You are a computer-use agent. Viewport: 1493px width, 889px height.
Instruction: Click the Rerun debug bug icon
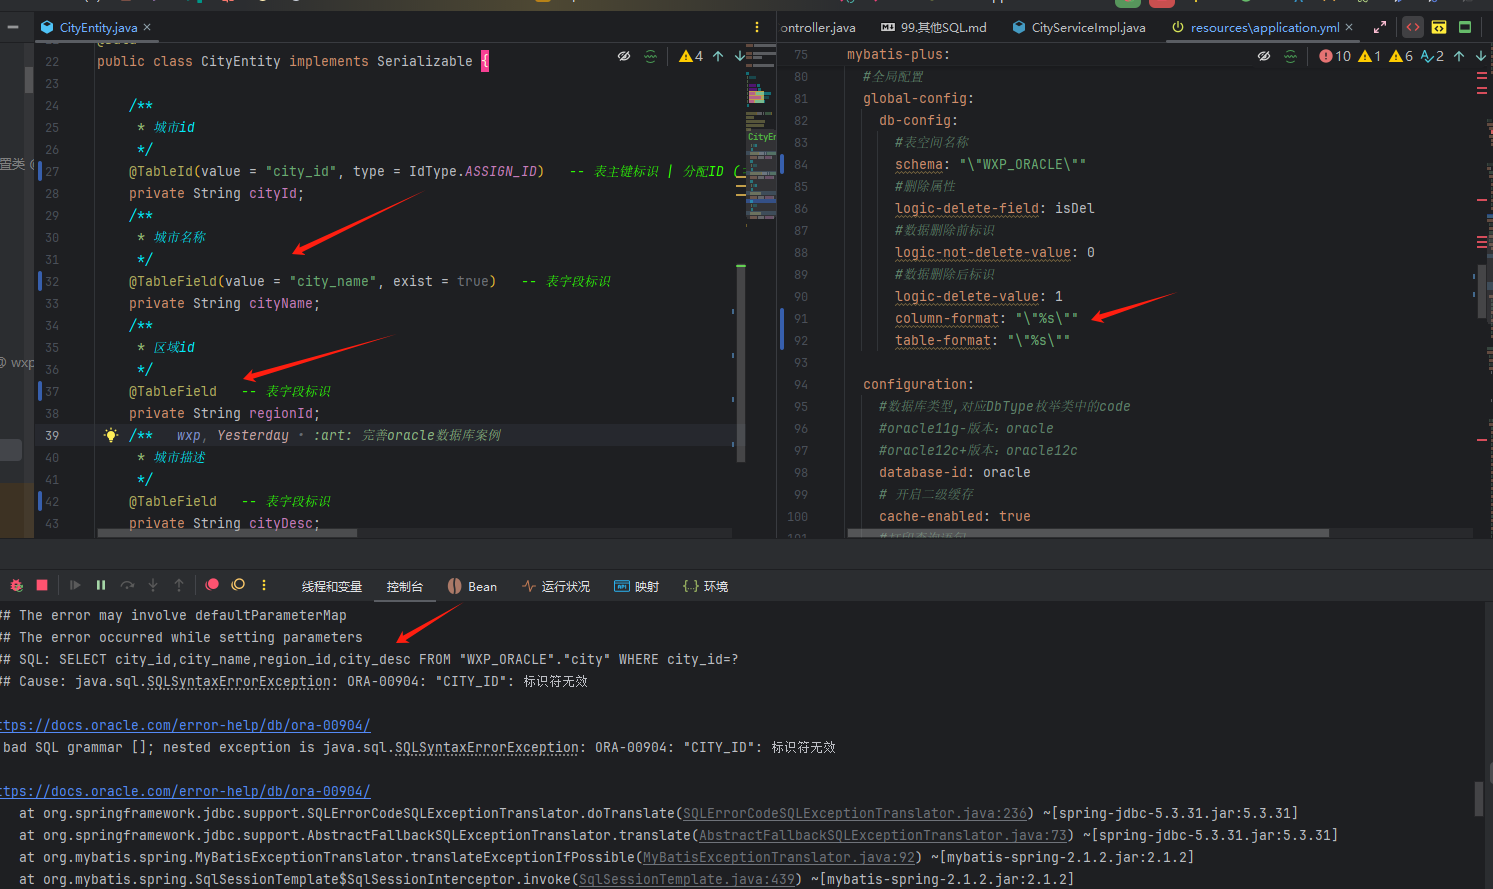point(16,585)
